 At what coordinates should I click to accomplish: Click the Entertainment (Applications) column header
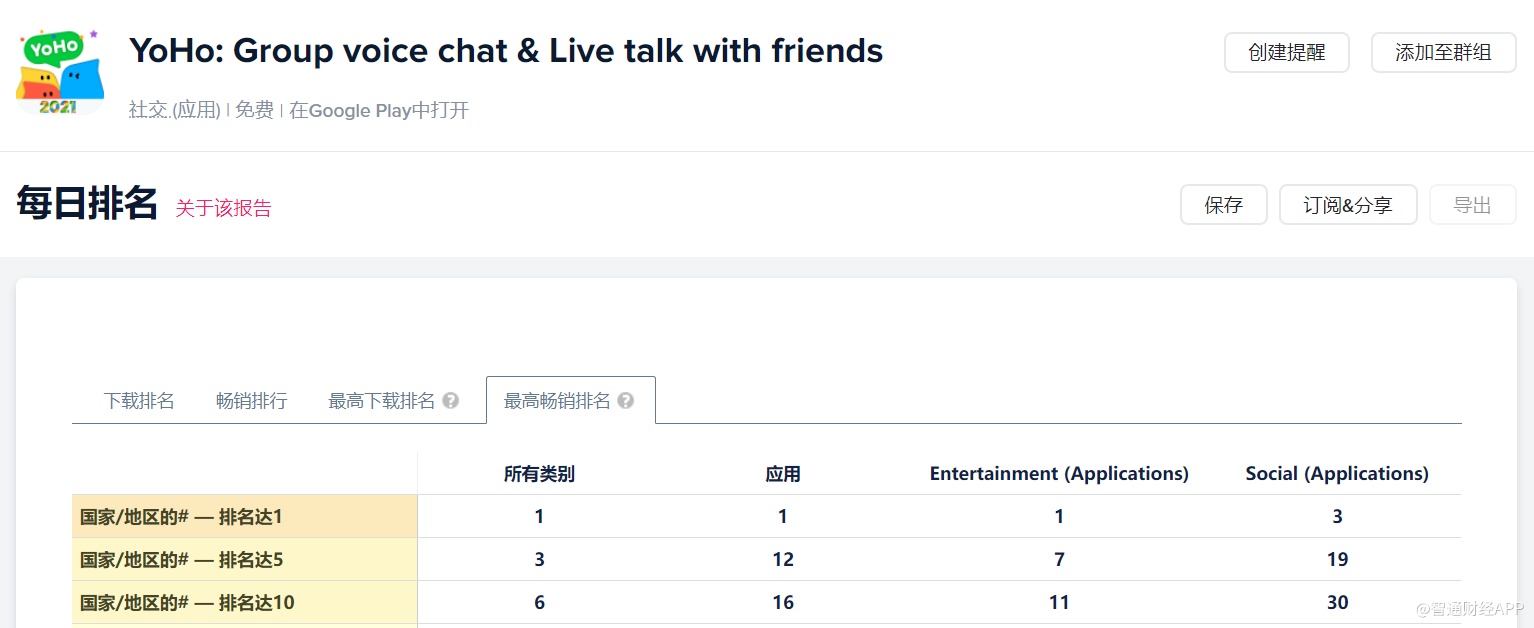tap(1059, 474)
